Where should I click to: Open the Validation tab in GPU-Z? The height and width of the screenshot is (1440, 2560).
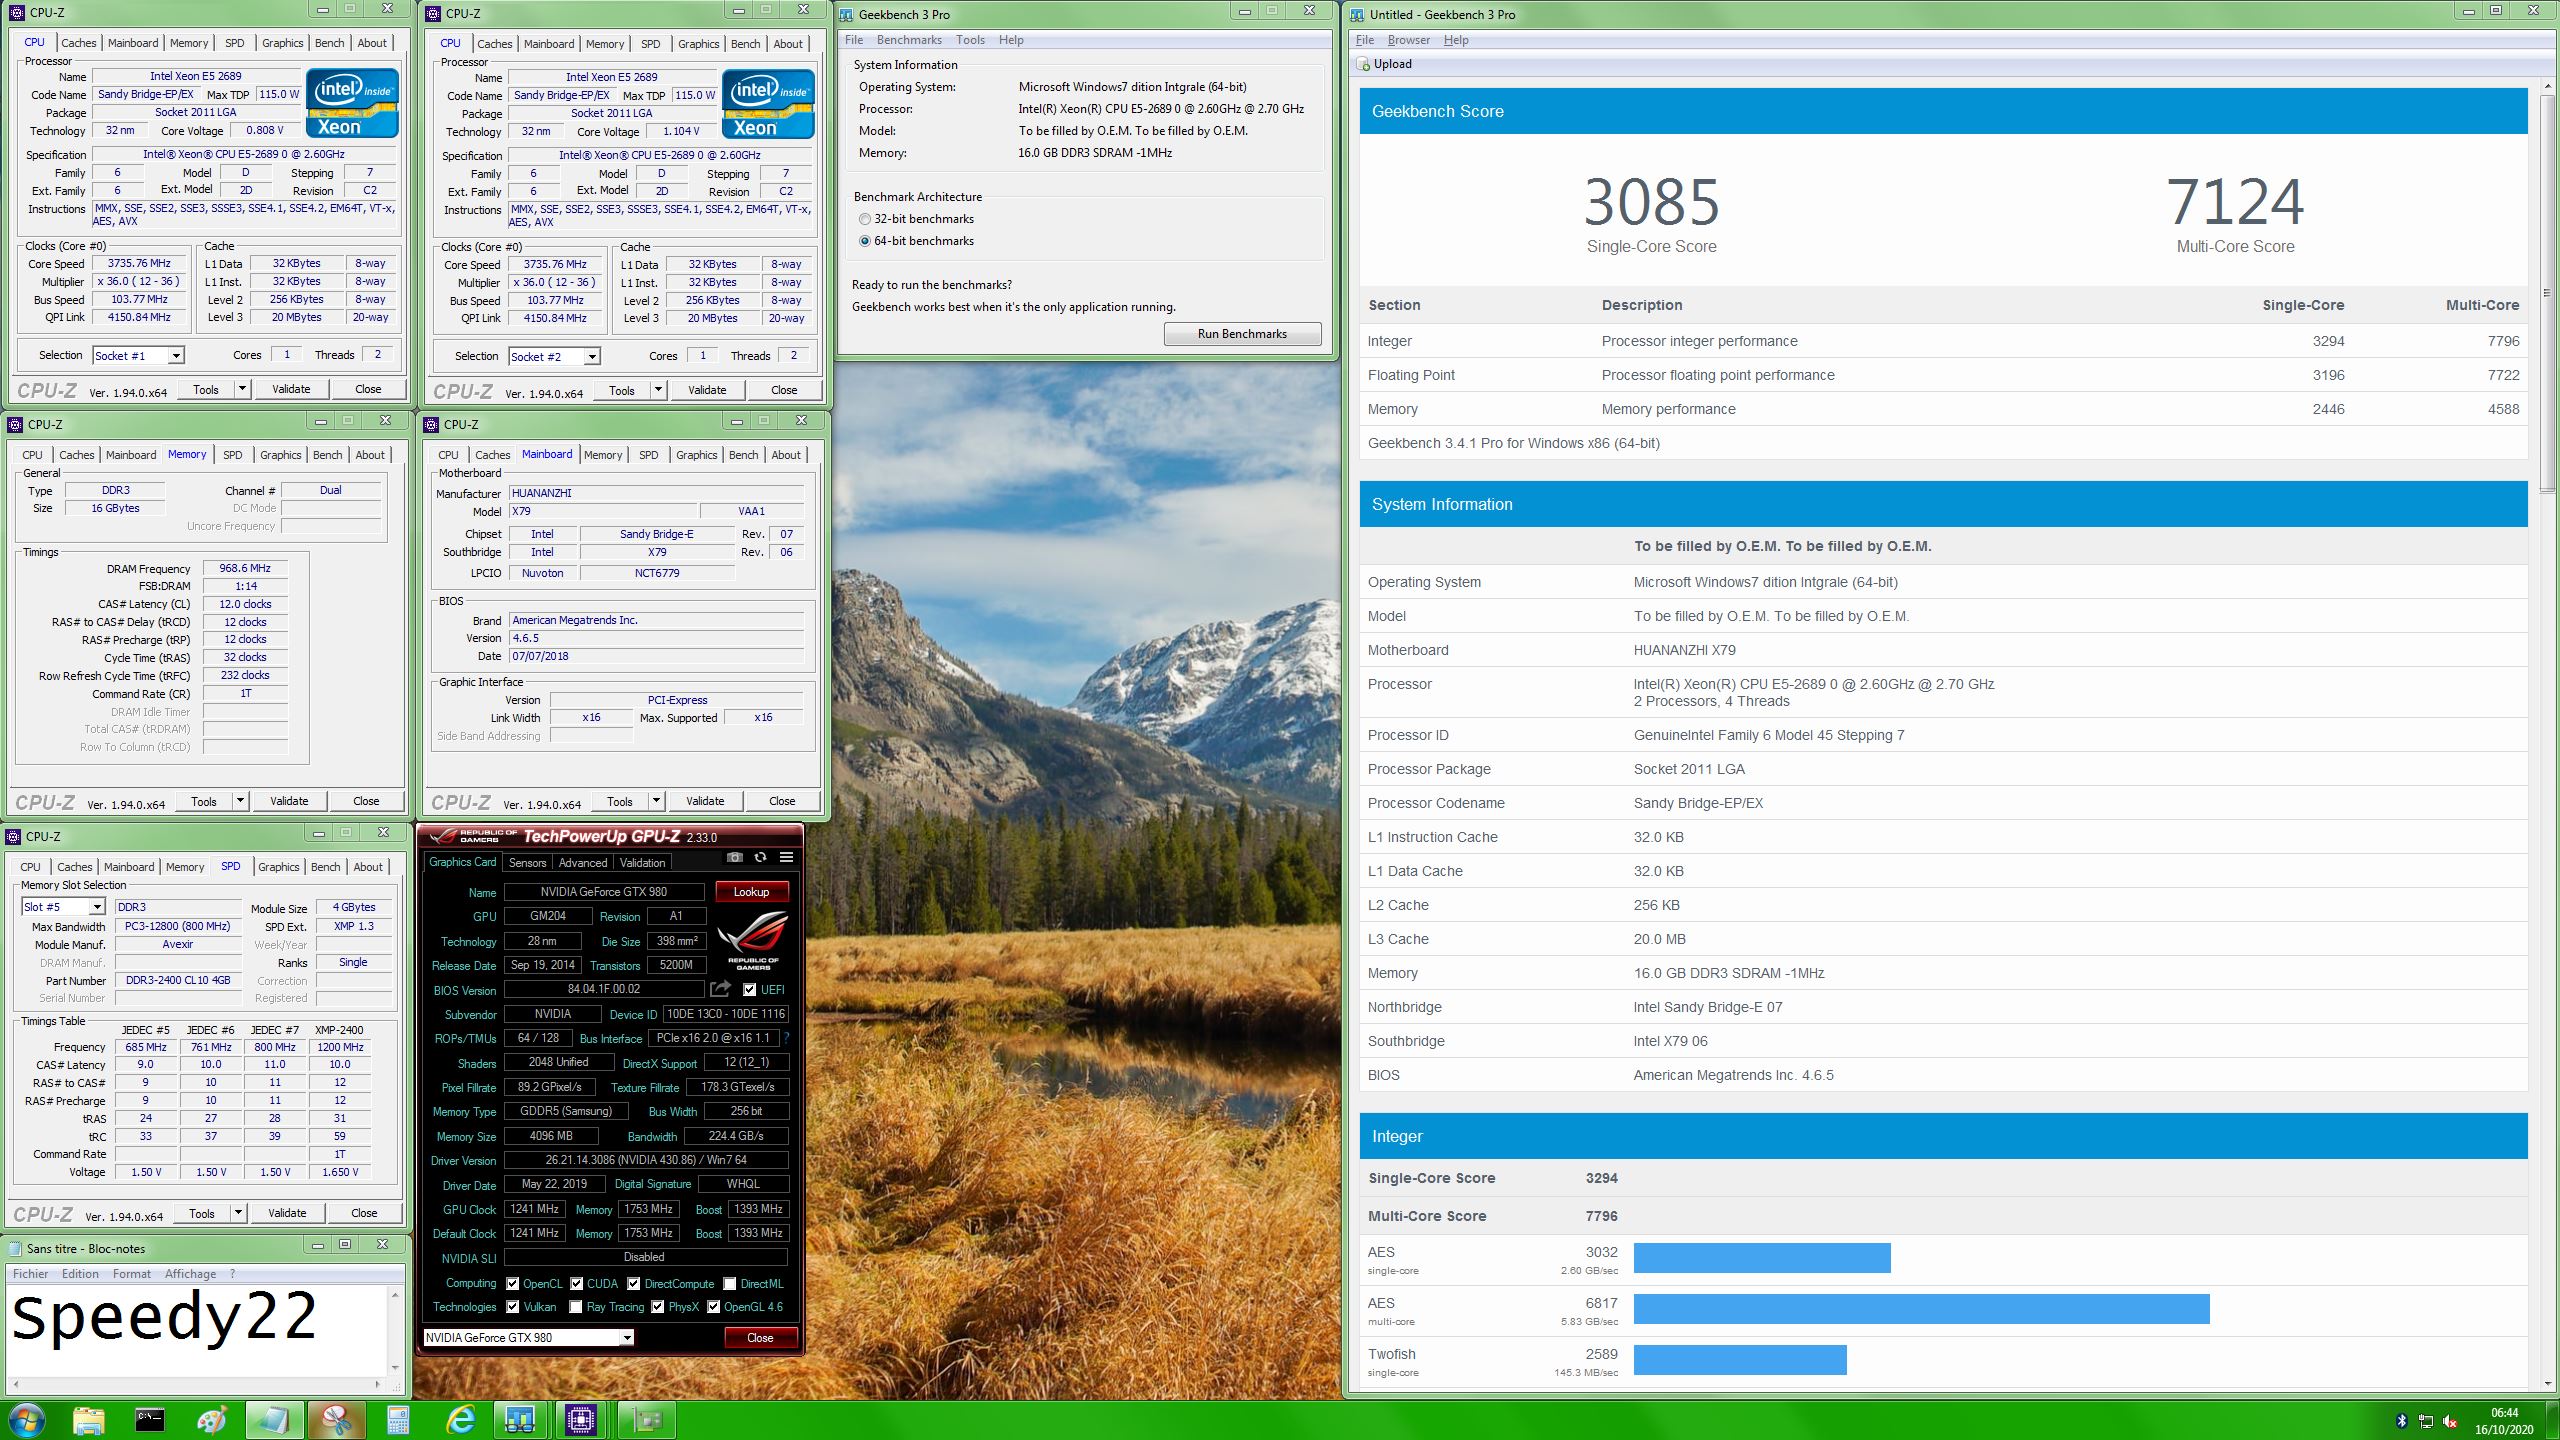point(642,863)
